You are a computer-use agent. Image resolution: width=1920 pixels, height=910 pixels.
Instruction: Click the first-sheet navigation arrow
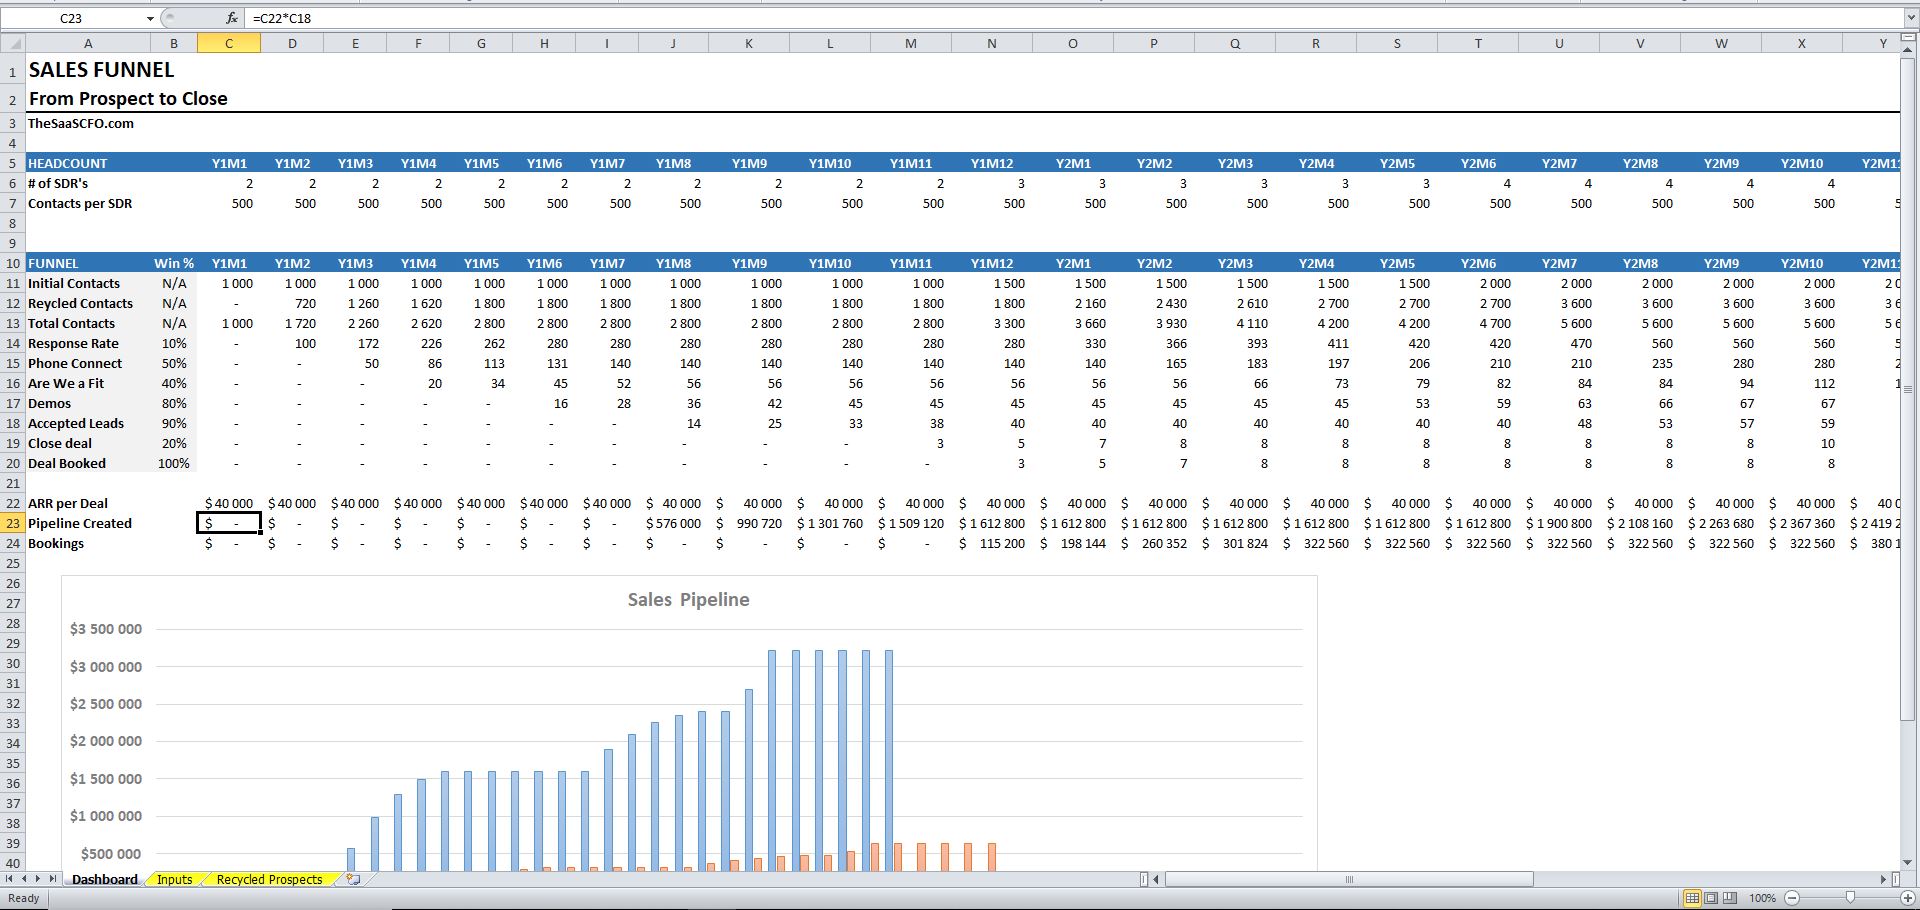pyautogui.click(x=8, y=878)
